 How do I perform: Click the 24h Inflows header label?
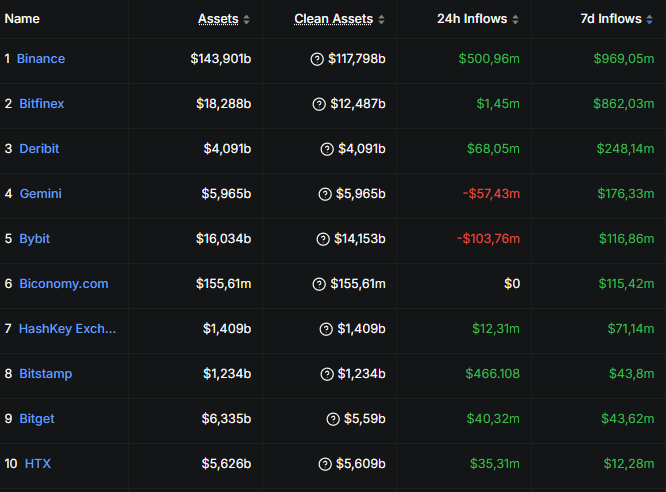pyautogui.click(x=472, y=19)
